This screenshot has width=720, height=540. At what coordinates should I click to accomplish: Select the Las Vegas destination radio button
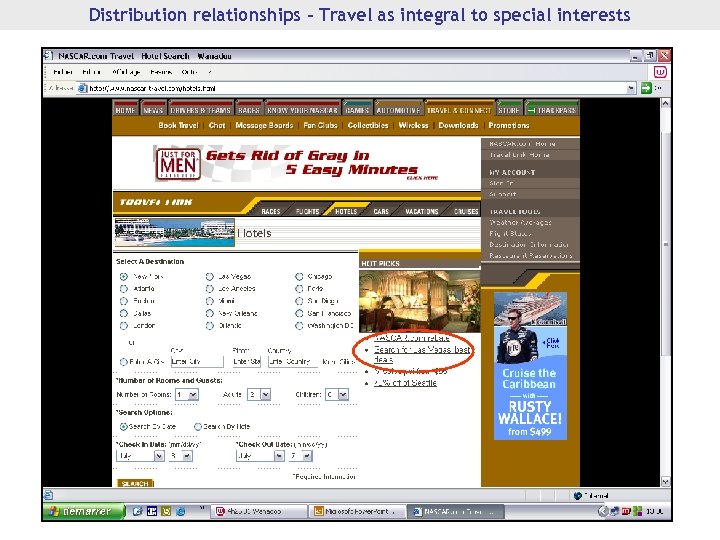point(210,276)
